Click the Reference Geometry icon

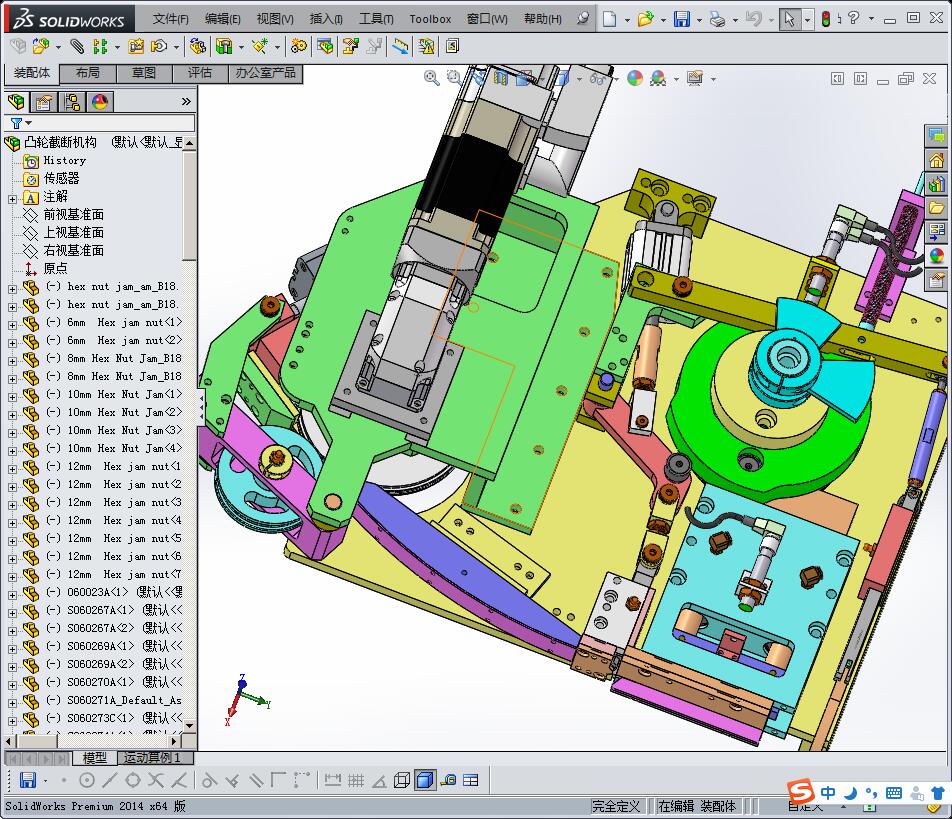point(260,46)
